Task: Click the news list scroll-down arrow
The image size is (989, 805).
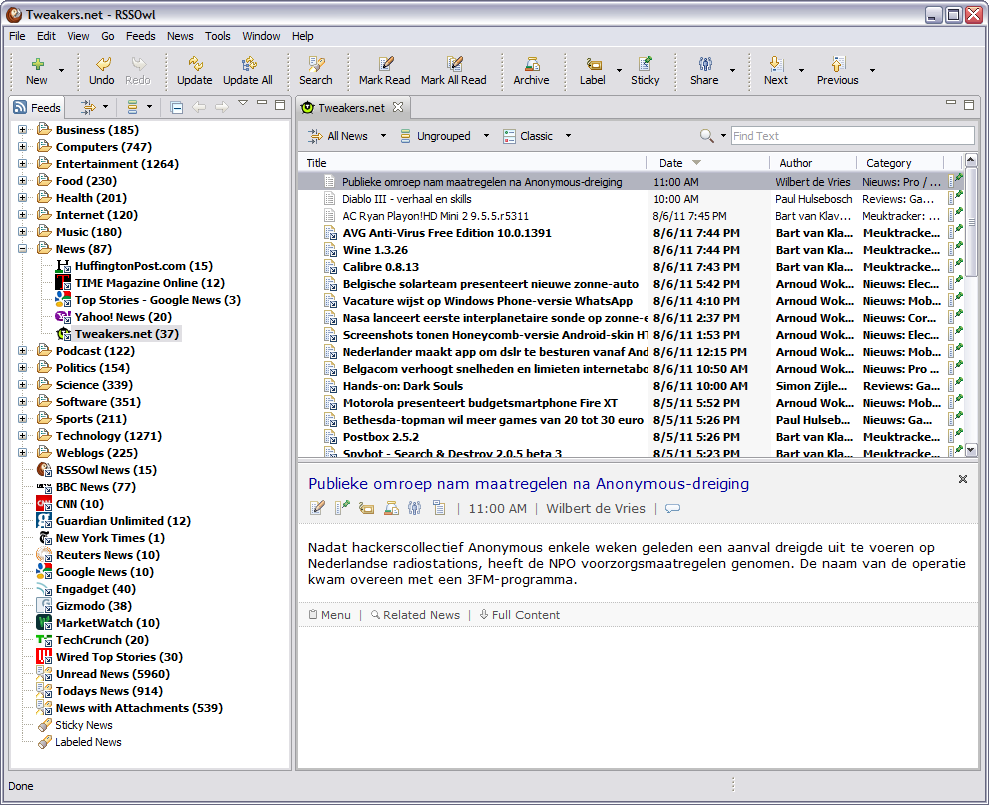Action: 971,450
